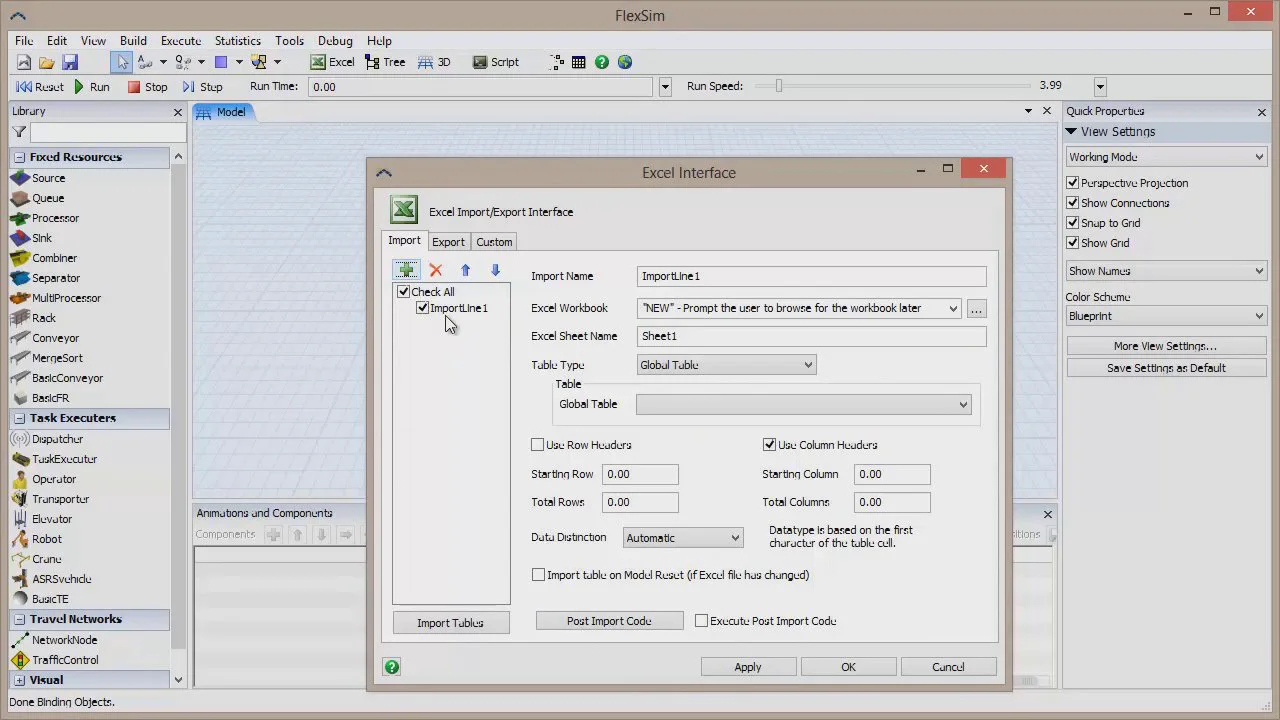The height and width of the screenshot is (720, 1280).
Task: Click the green plus add import icon
Action: point(406,270)
